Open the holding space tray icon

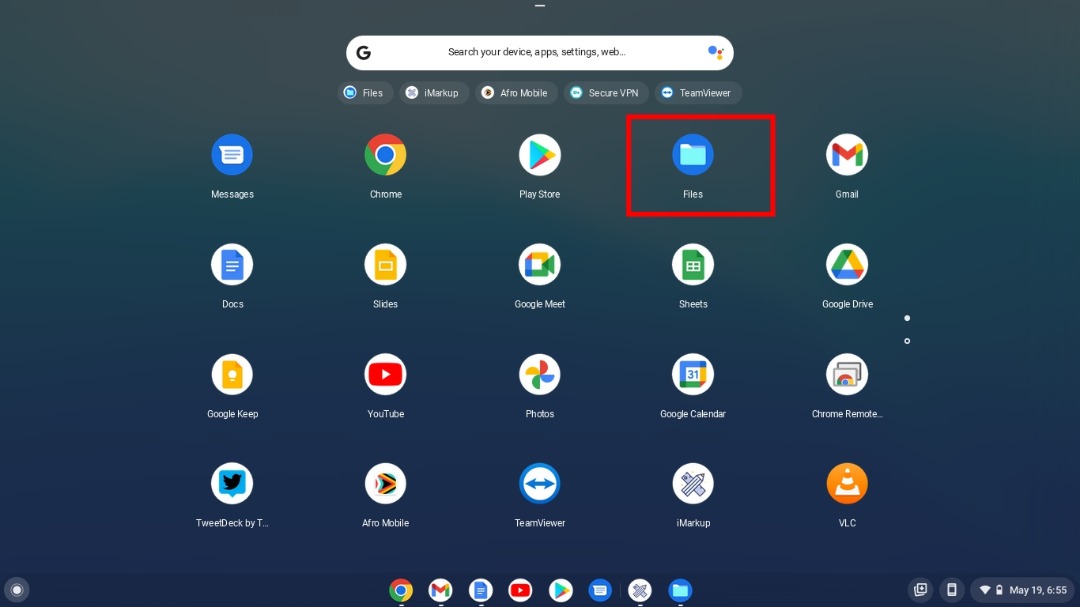[x=920, y=590]
